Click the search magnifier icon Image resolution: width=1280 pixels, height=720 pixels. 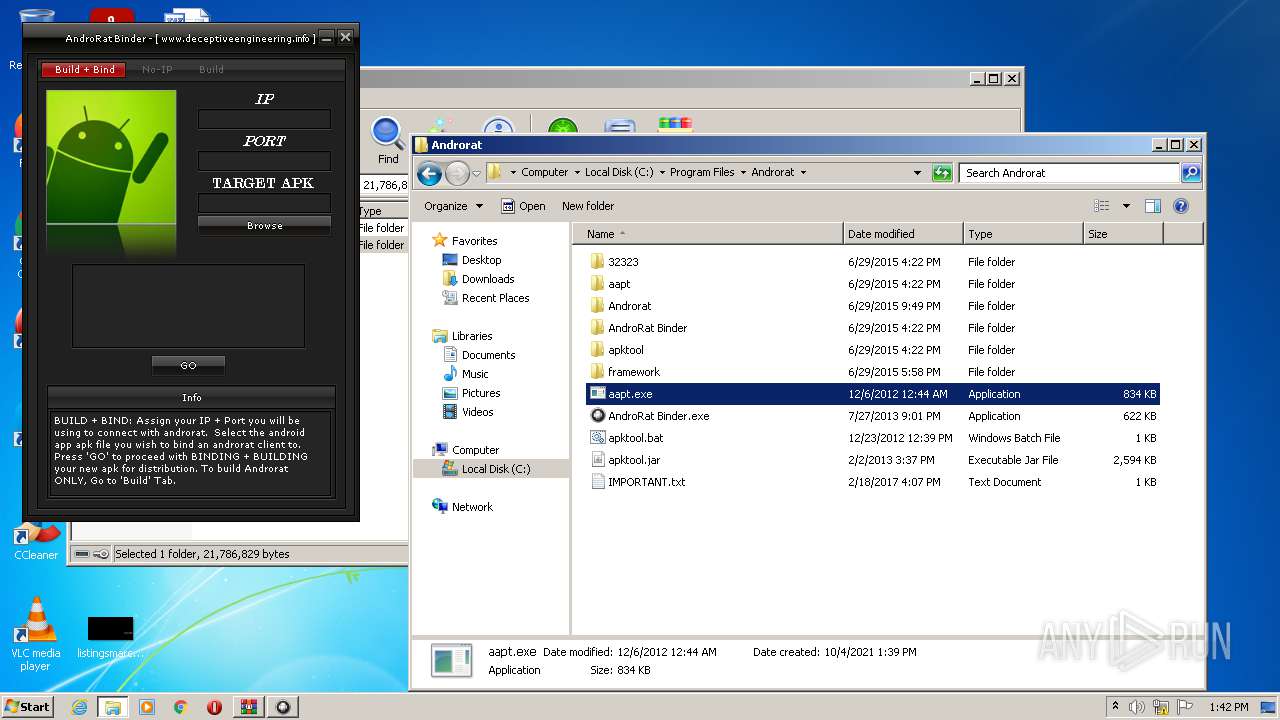[x=1190, y=173]
